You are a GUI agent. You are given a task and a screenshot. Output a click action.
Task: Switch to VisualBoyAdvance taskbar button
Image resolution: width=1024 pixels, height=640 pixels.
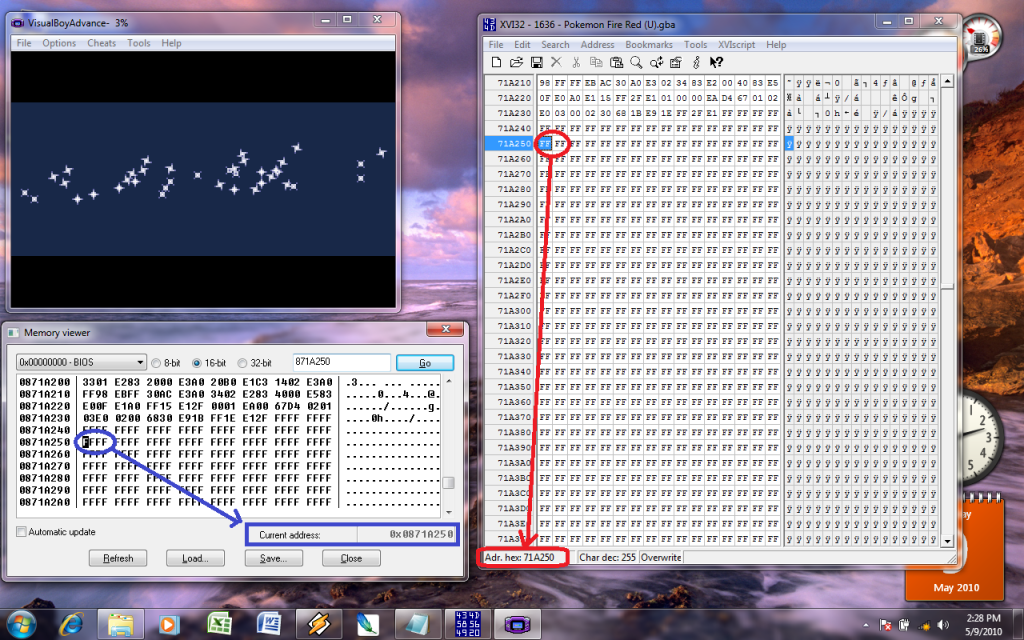tap(517, 624)
